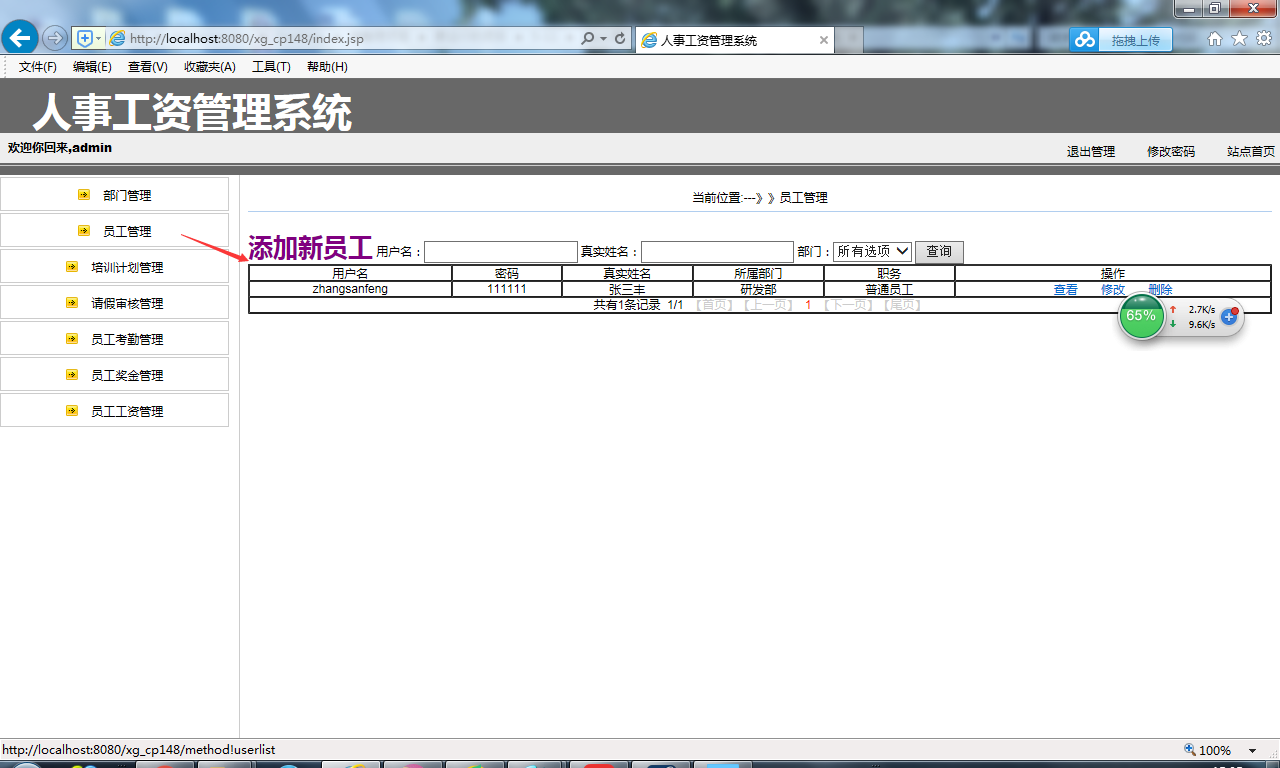1280x768 pixels.
Task: Click the browser address bar URL
Action: (x=247, y=39)
